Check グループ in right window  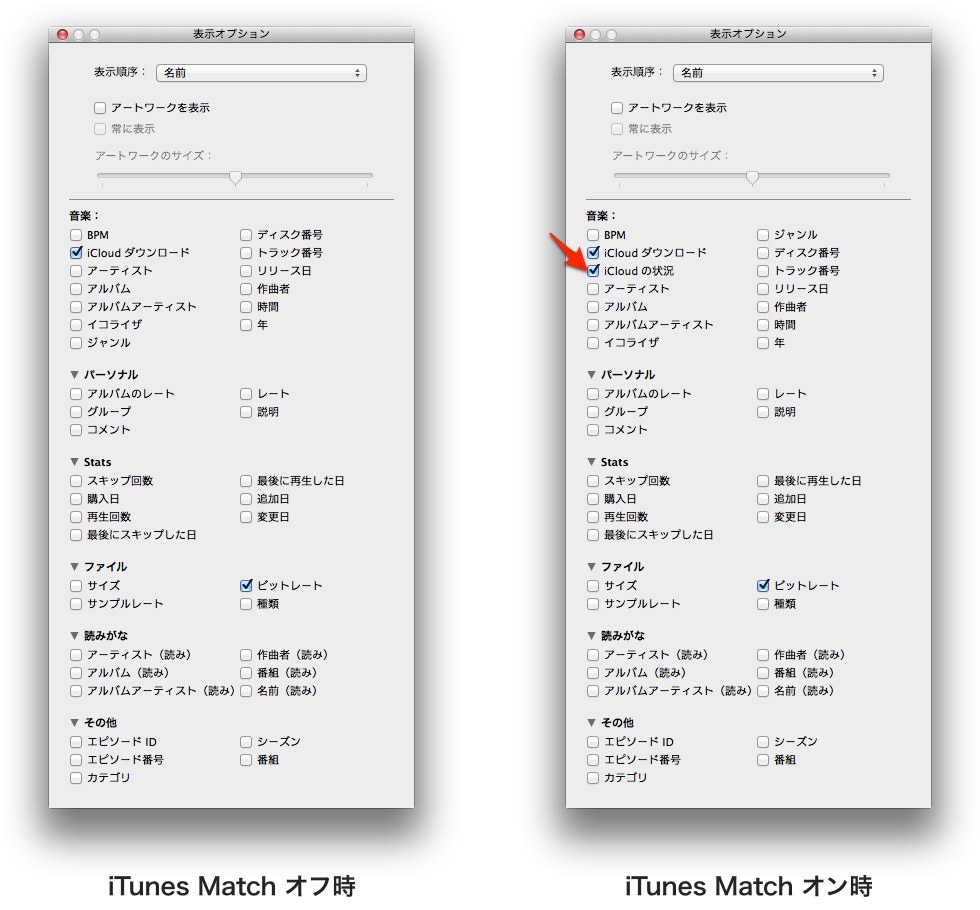(593, 412)
